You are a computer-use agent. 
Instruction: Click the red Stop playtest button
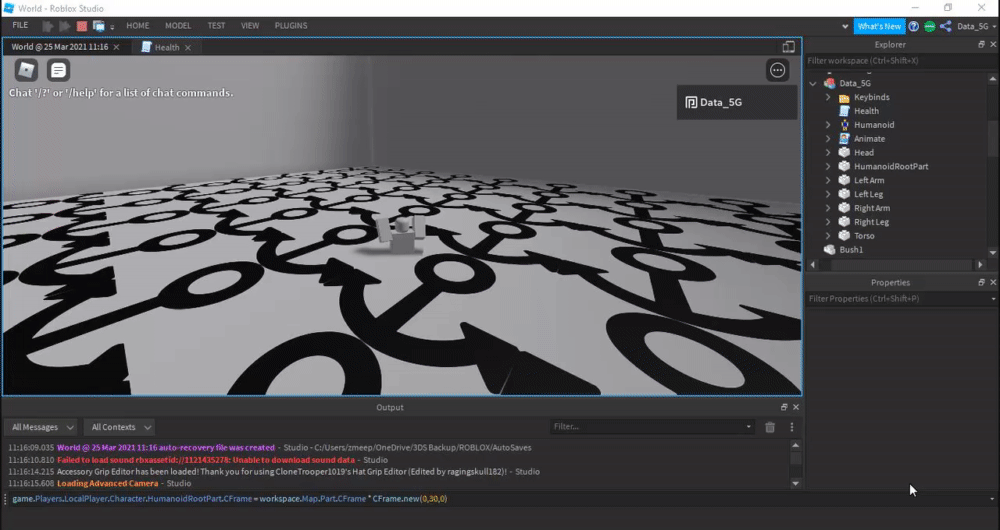click(82, 26)
